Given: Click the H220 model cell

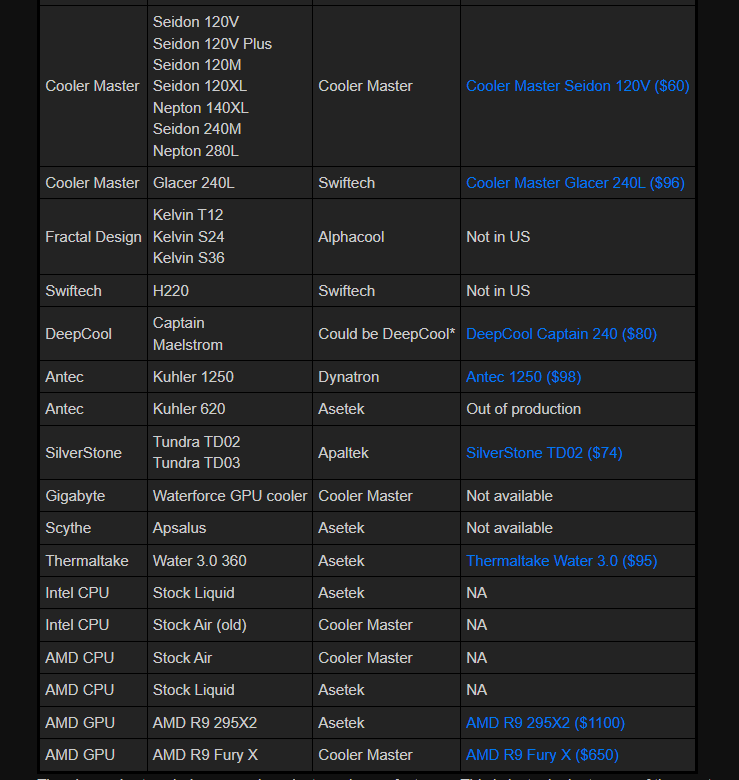Looking at the screenshot, I should (171, 291).
